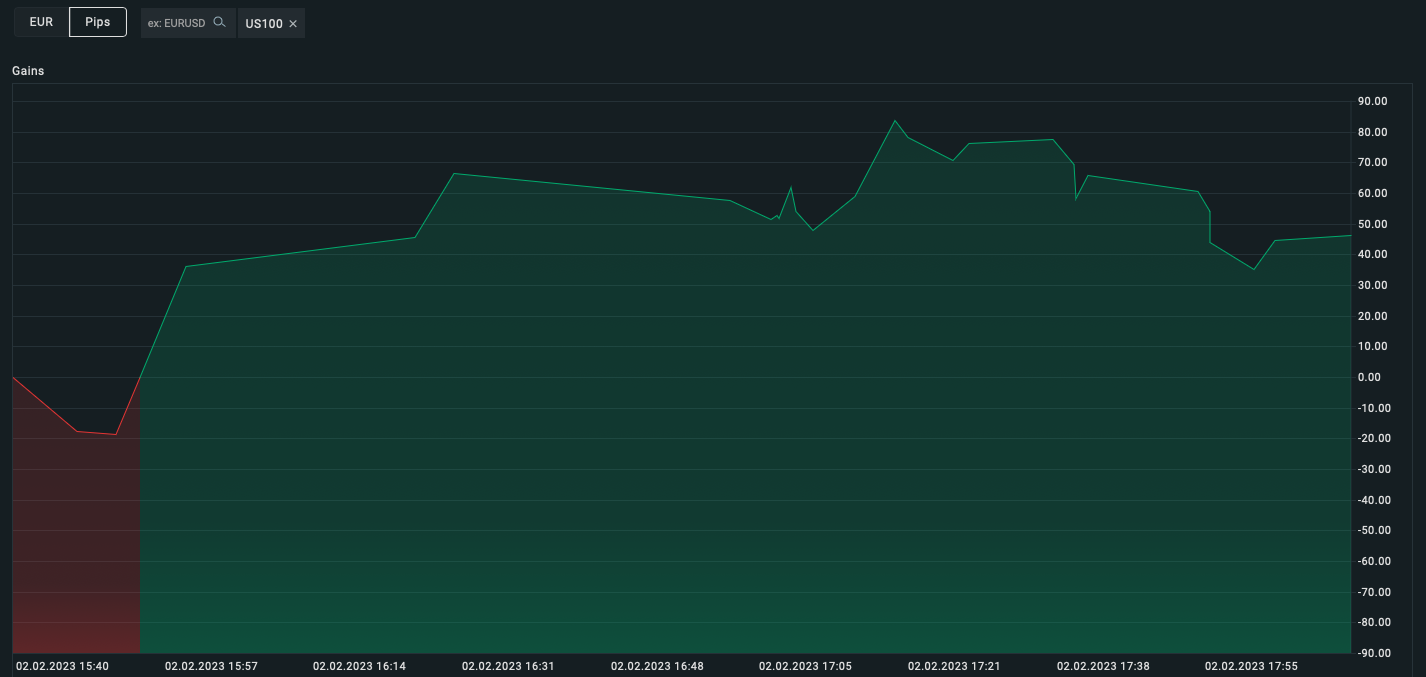Focus the symbol search field (ex: EURUSD)
This screenshot has width=1426, height=677.
pos(187,23)
